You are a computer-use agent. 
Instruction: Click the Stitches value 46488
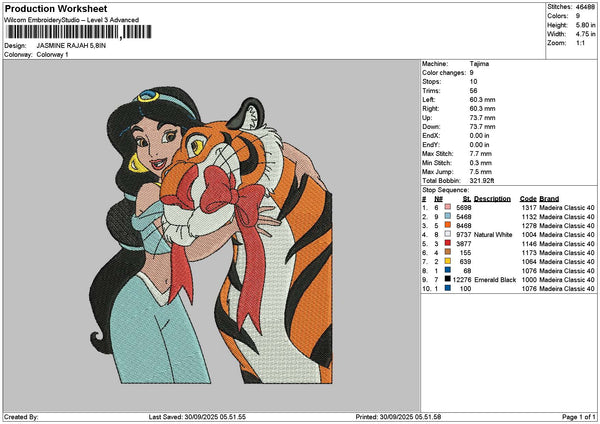click(585, 7)
